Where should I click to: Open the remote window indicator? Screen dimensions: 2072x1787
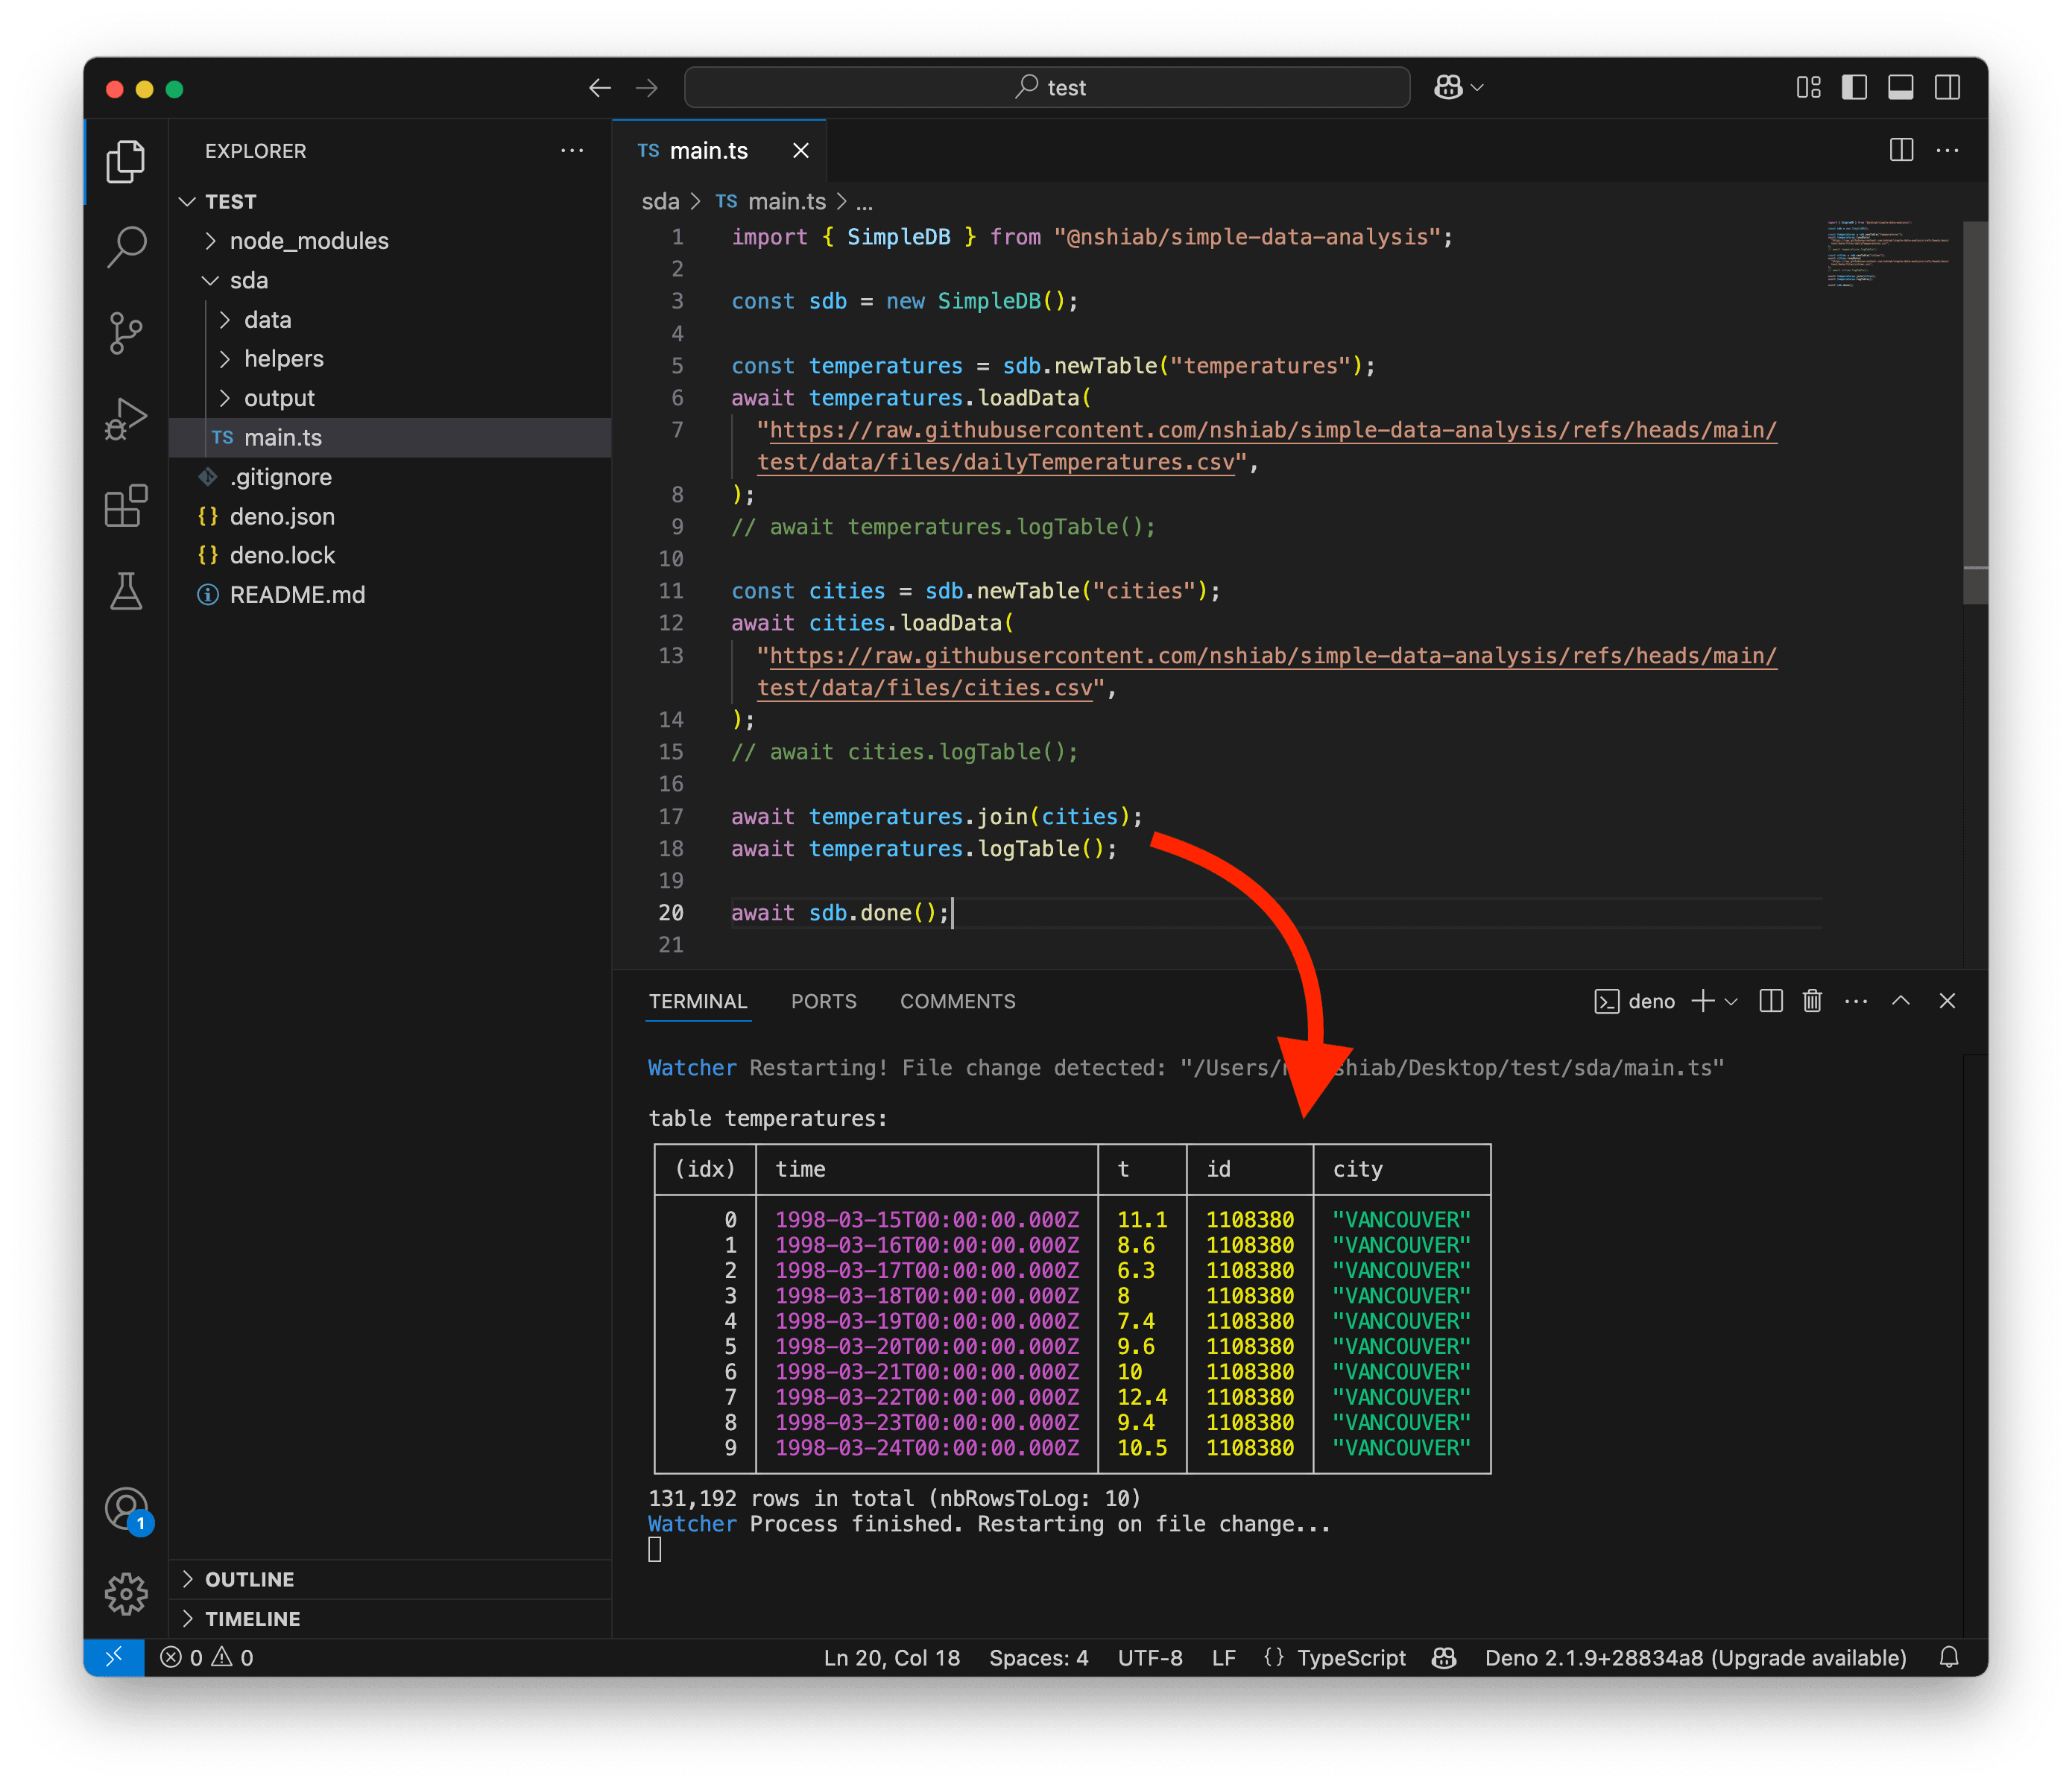click(x=114, y=1657)
